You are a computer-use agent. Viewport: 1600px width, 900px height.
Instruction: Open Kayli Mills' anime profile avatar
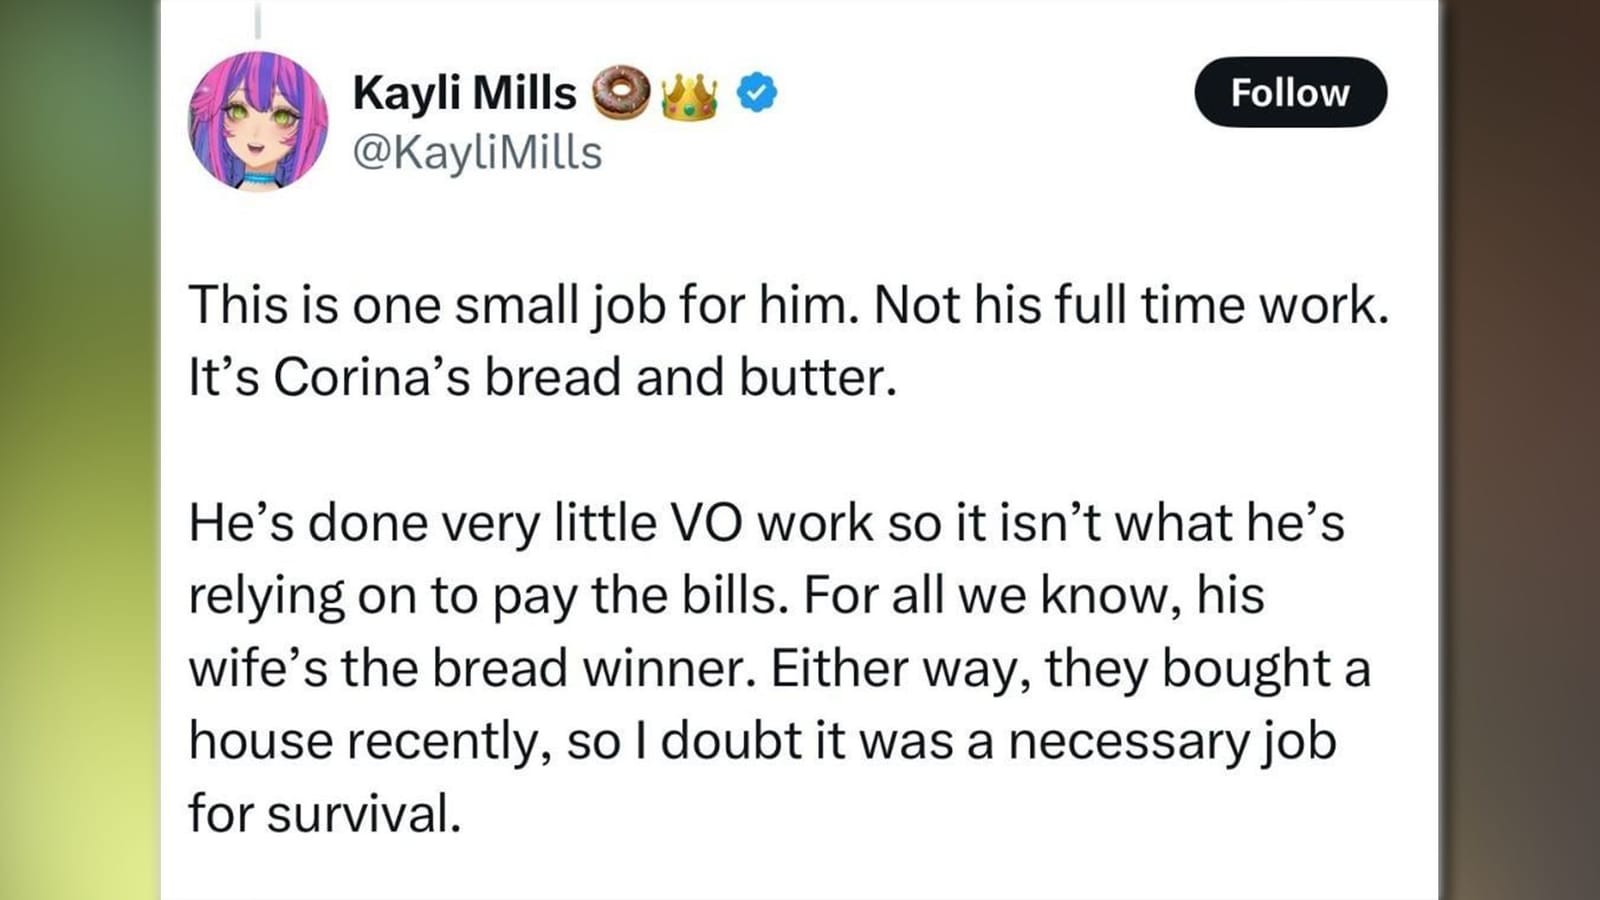pyautogui.click(x=258, y=122)
